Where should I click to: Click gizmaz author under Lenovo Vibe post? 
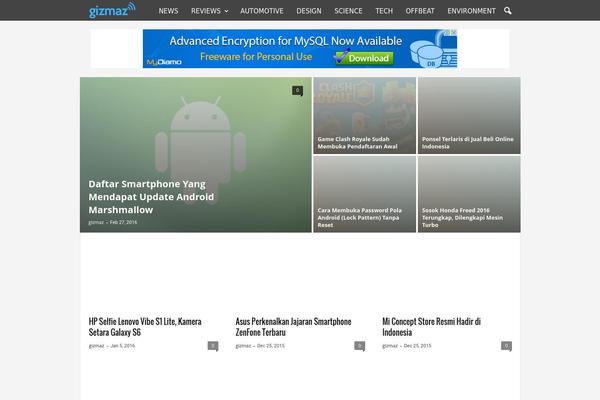96,346
